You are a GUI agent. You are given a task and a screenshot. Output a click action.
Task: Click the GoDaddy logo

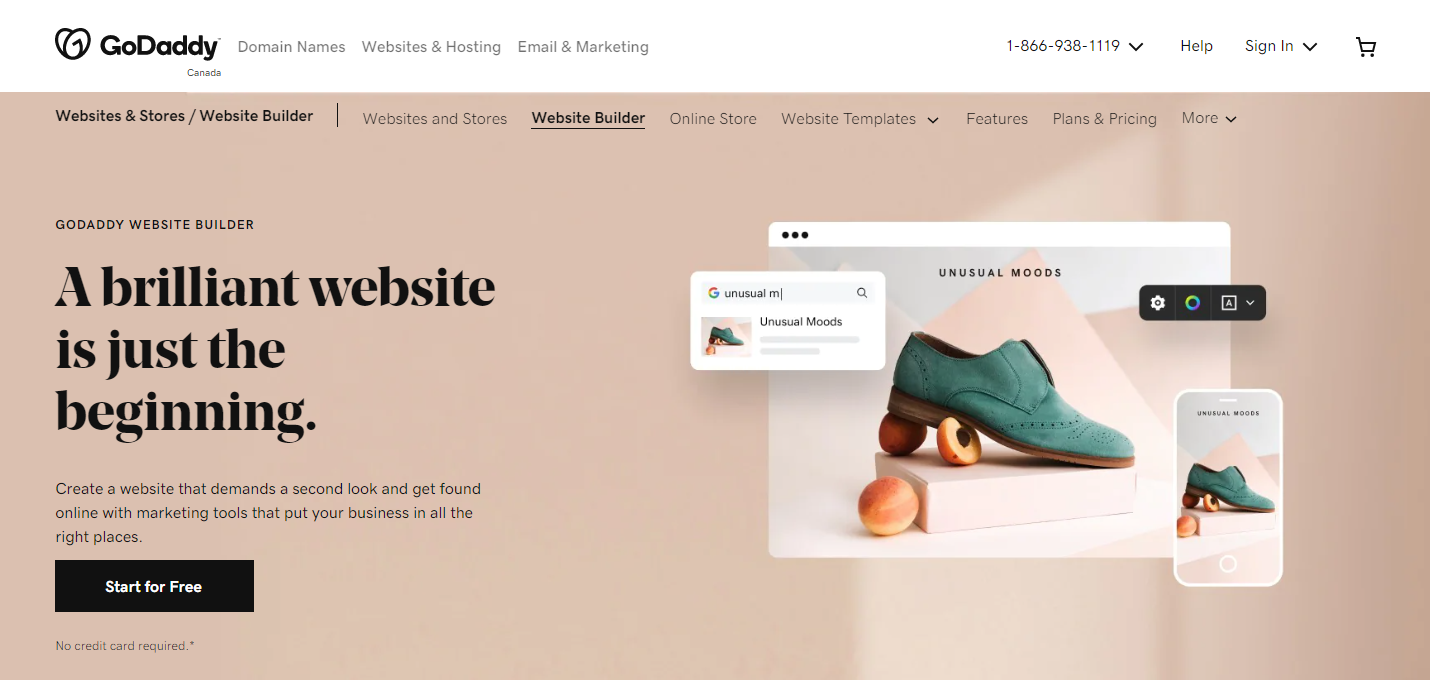click(x=137, y=45)
